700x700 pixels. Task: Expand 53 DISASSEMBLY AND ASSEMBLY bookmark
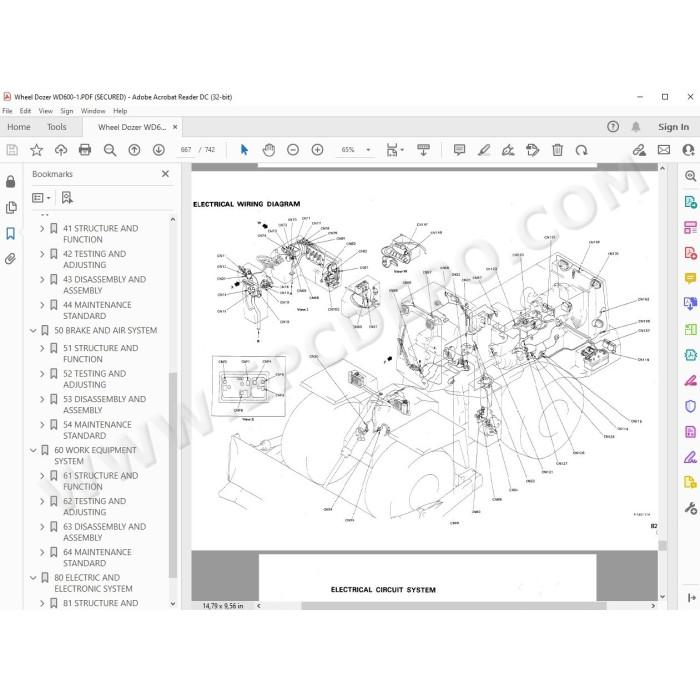pyautogui.click(x=42, y=399)
